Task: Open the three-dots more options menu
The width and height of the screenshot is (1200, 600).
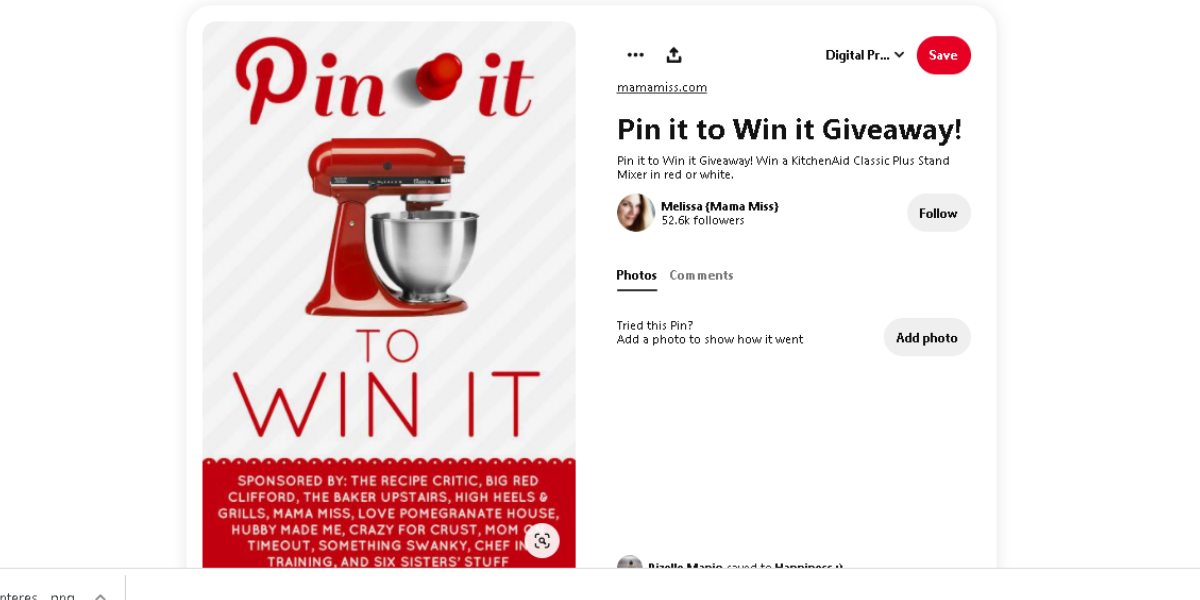Action: [x=635, y=55]
